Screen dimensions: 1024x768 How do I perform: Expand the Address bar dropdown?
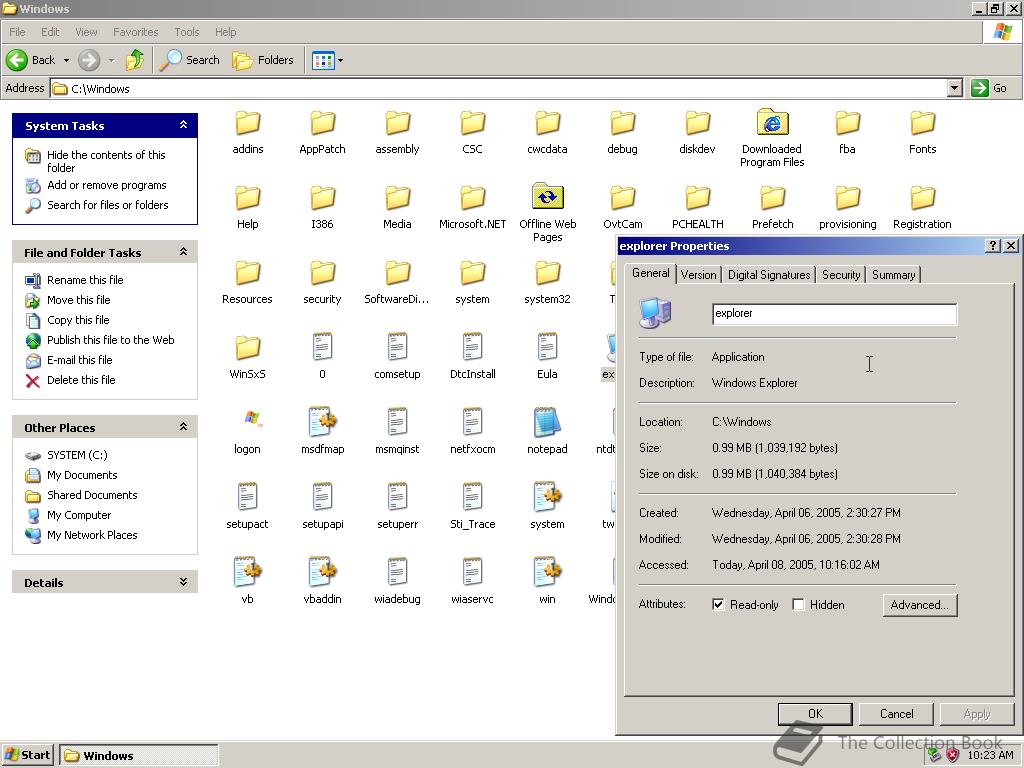[955, 88]
